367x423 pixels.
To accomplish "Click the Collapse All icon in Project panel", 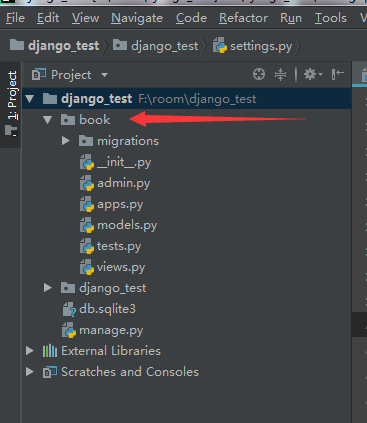I will coord(280,74).
